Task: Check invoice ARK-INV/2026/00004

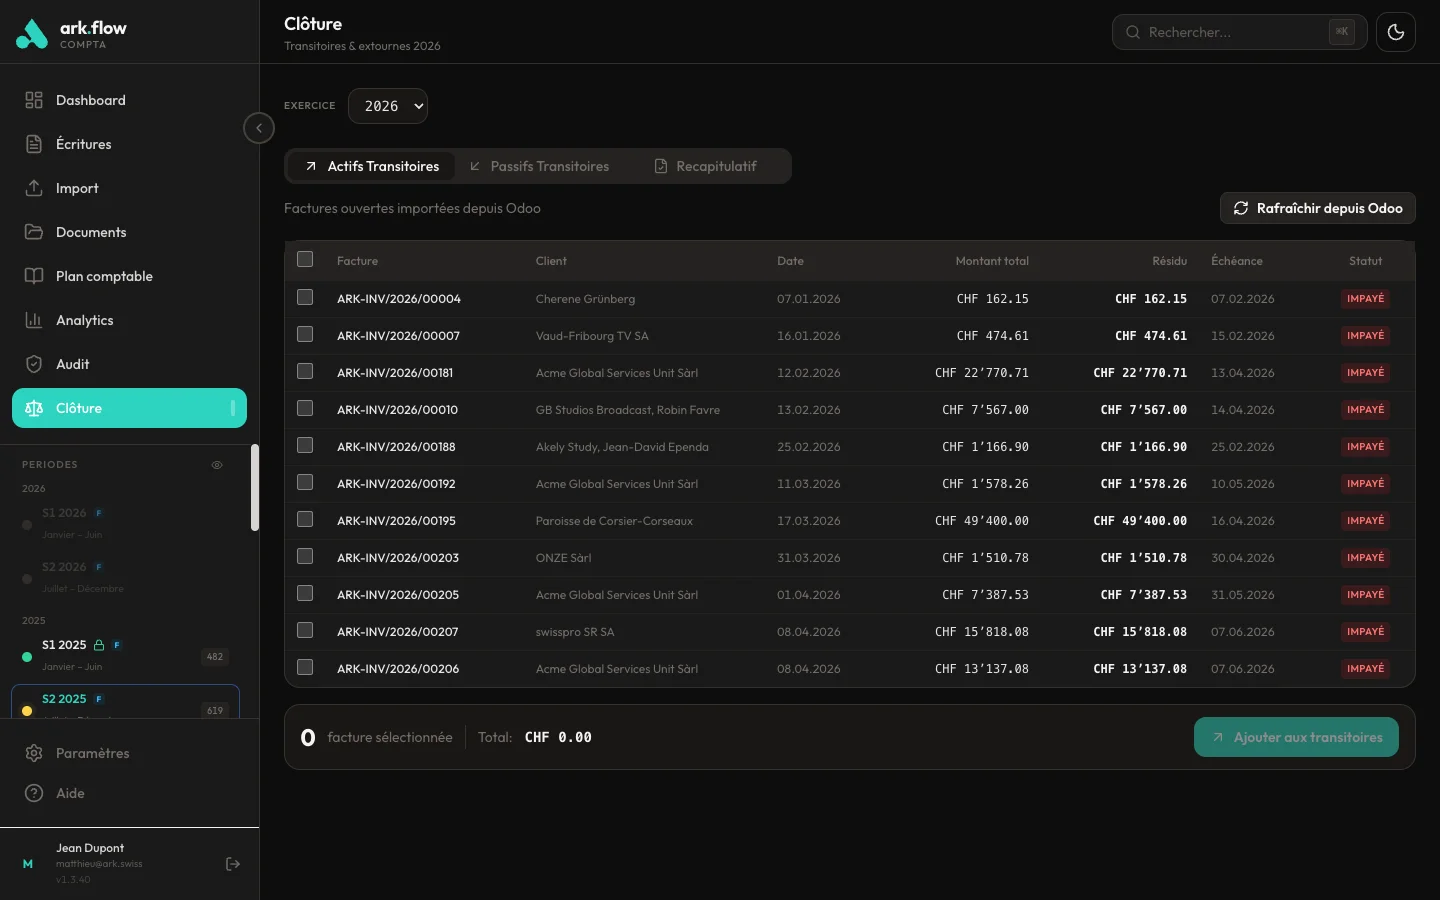Action: click(305, 297)
